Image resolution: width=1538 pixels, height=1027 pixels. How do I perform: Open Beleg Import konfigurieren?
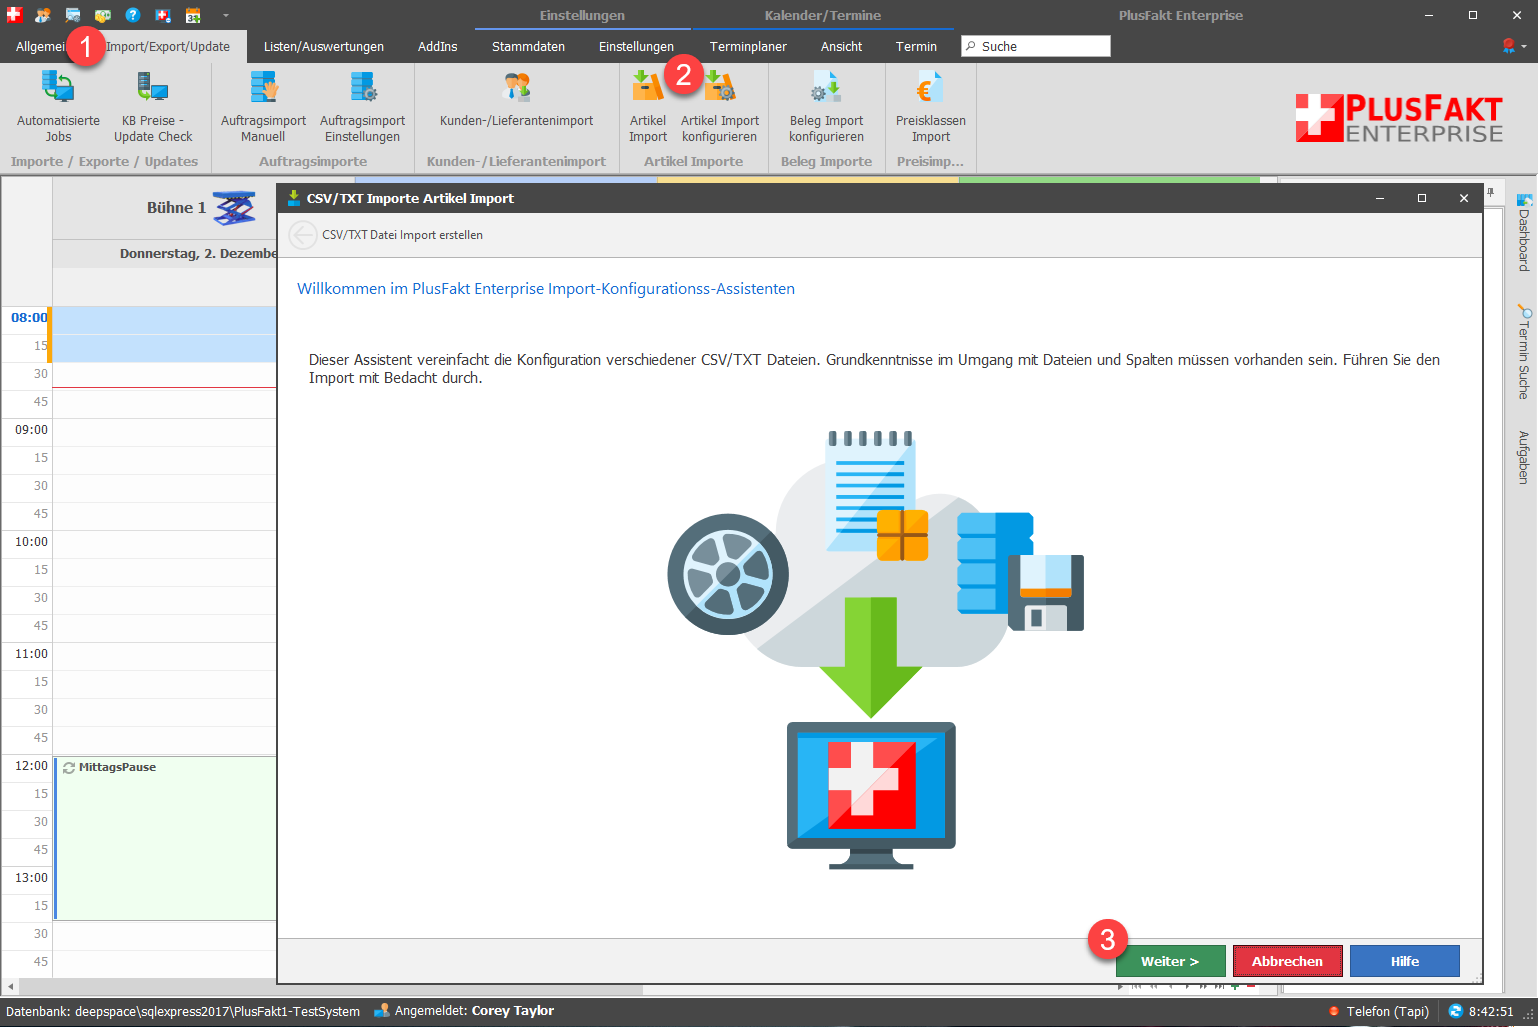click(826, 108)
